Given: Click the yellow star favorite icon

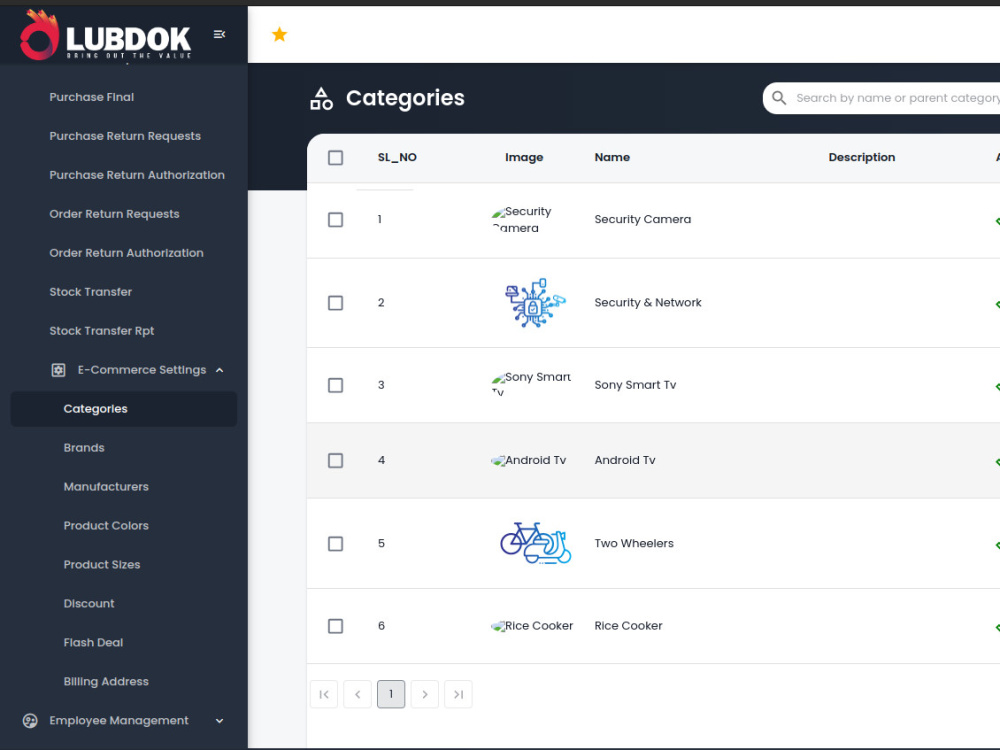Looking at the screenshot, I should [279, 33].
